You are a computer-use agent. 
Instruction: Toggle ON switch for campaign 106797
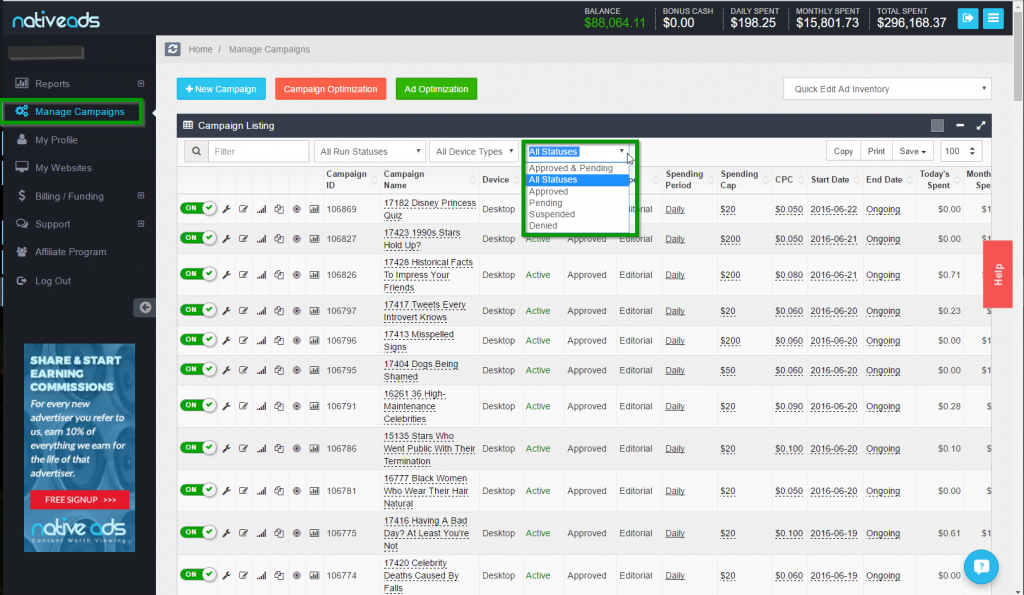pos(198,310)
